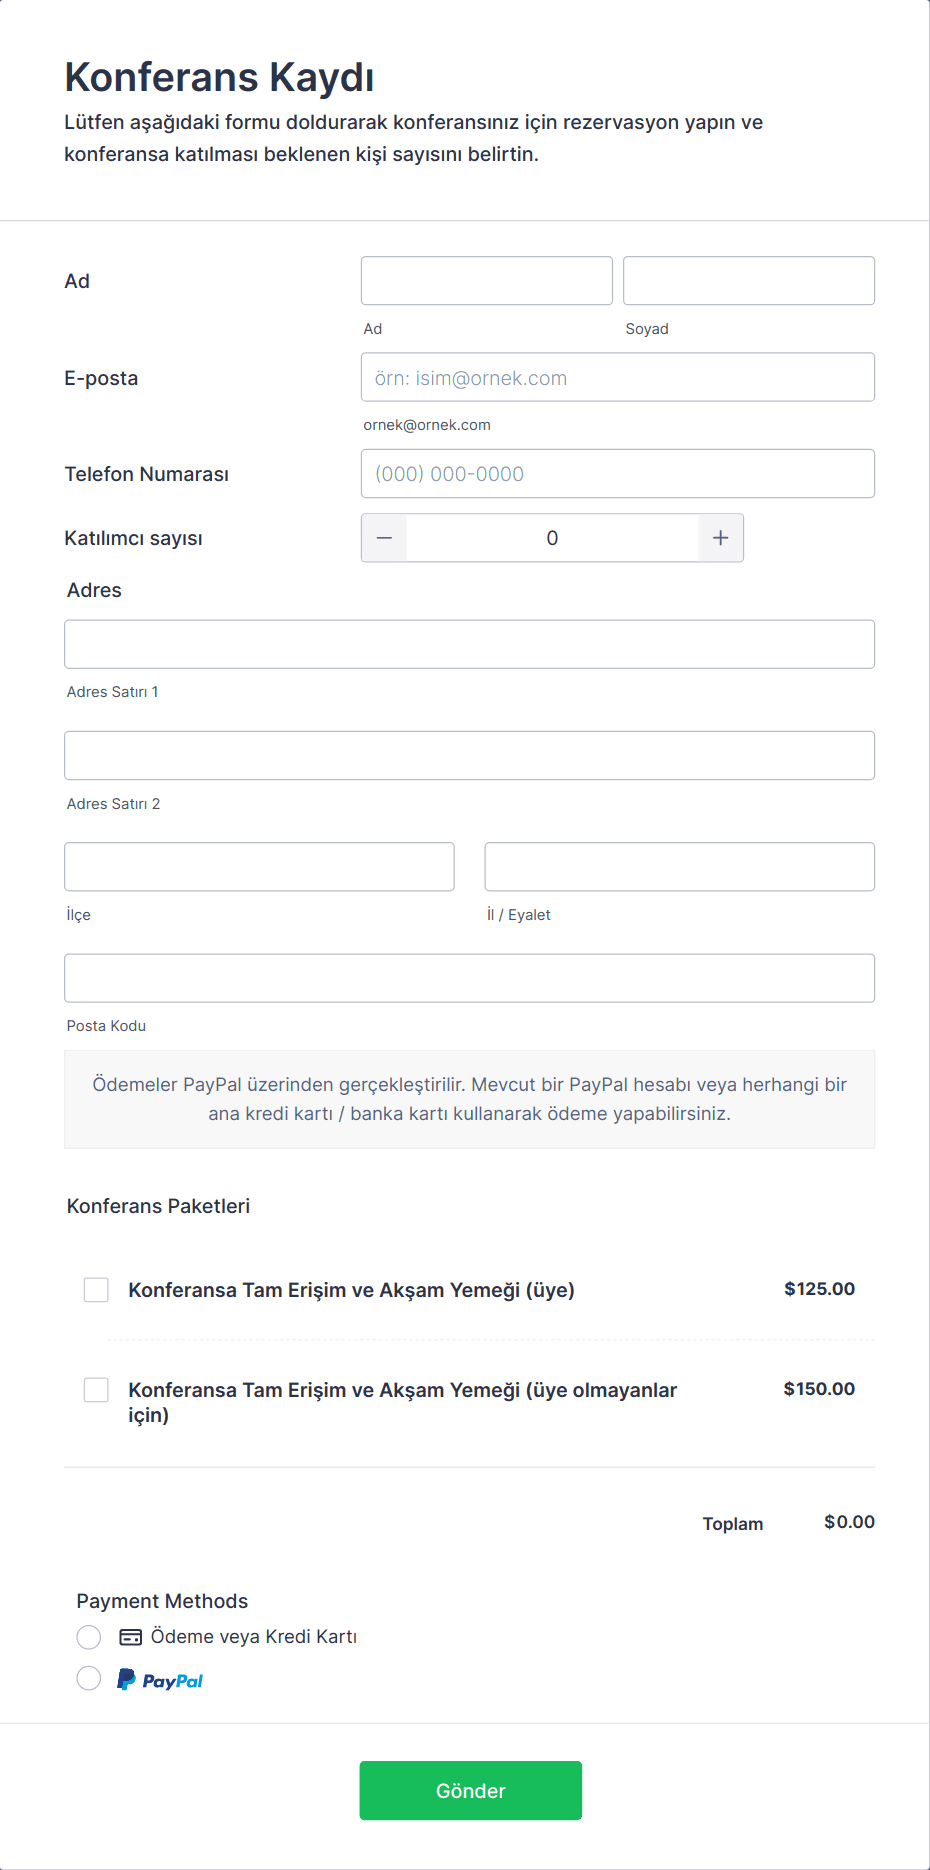This screenshot has width=930, height=1870.
Task: Click the plus icon to increase attendees
Action: pyautogui.click(x=720, y=538)
